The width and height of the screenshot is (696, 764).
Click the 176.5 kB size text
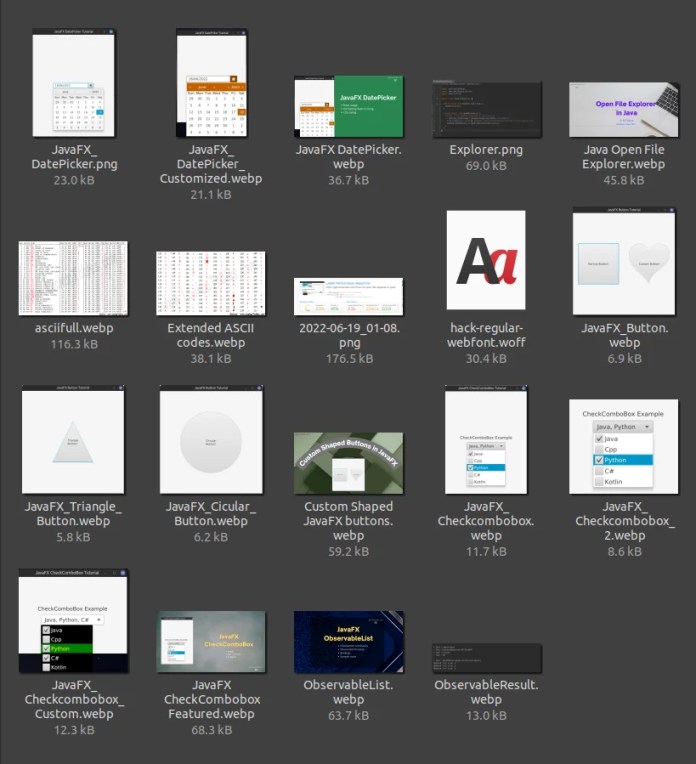tap(349, 359)
